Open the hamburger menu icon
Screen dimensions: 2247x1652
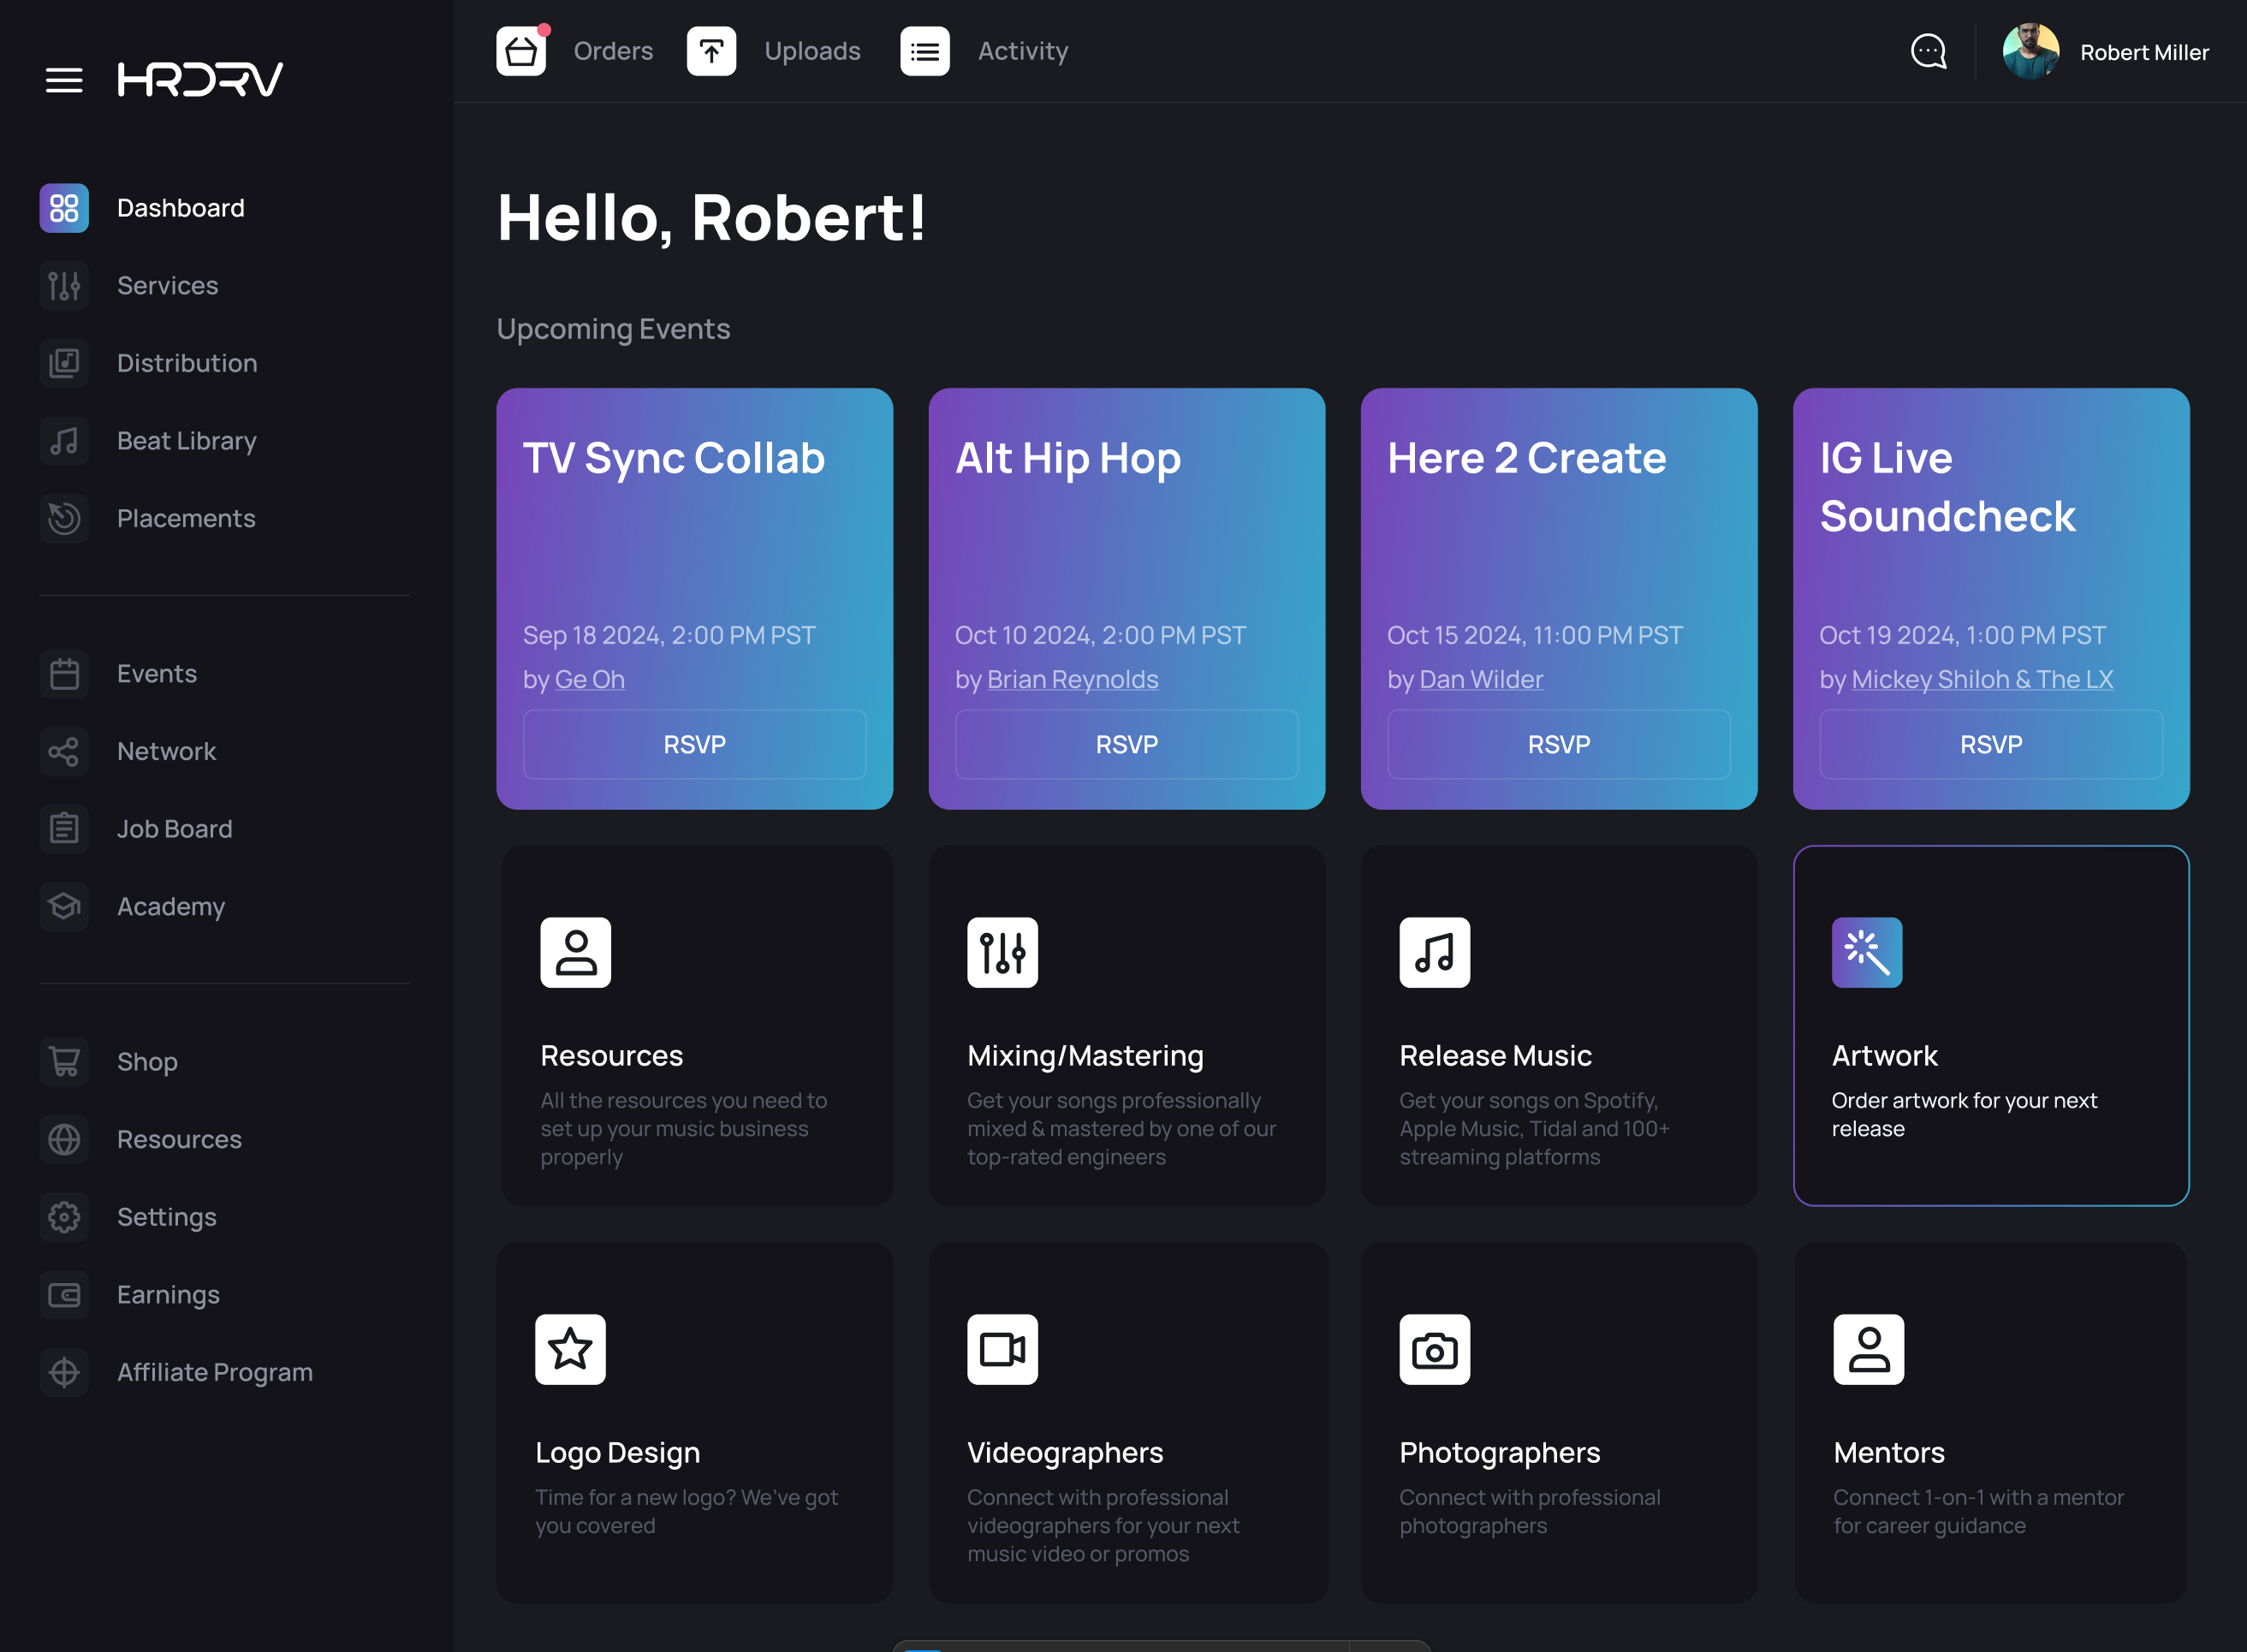64,79
